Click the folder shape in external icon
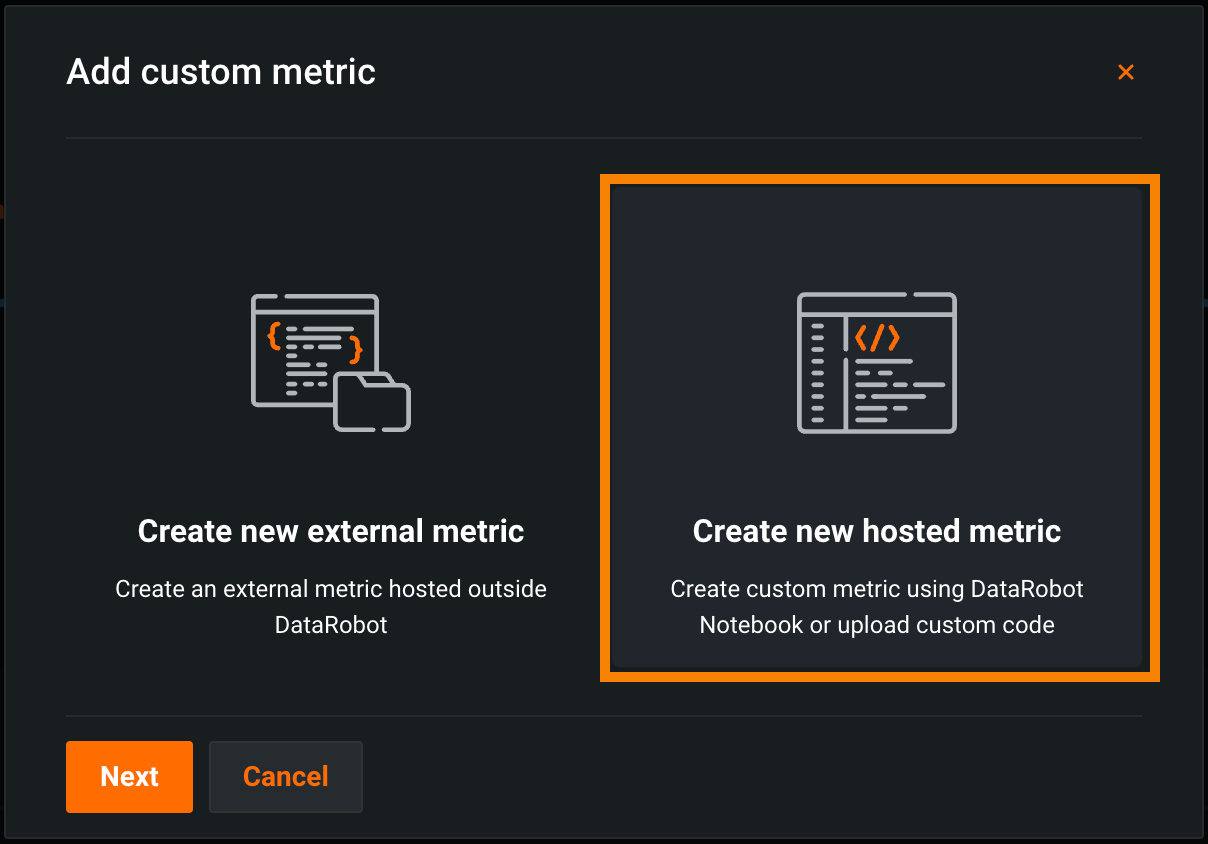 372,403
